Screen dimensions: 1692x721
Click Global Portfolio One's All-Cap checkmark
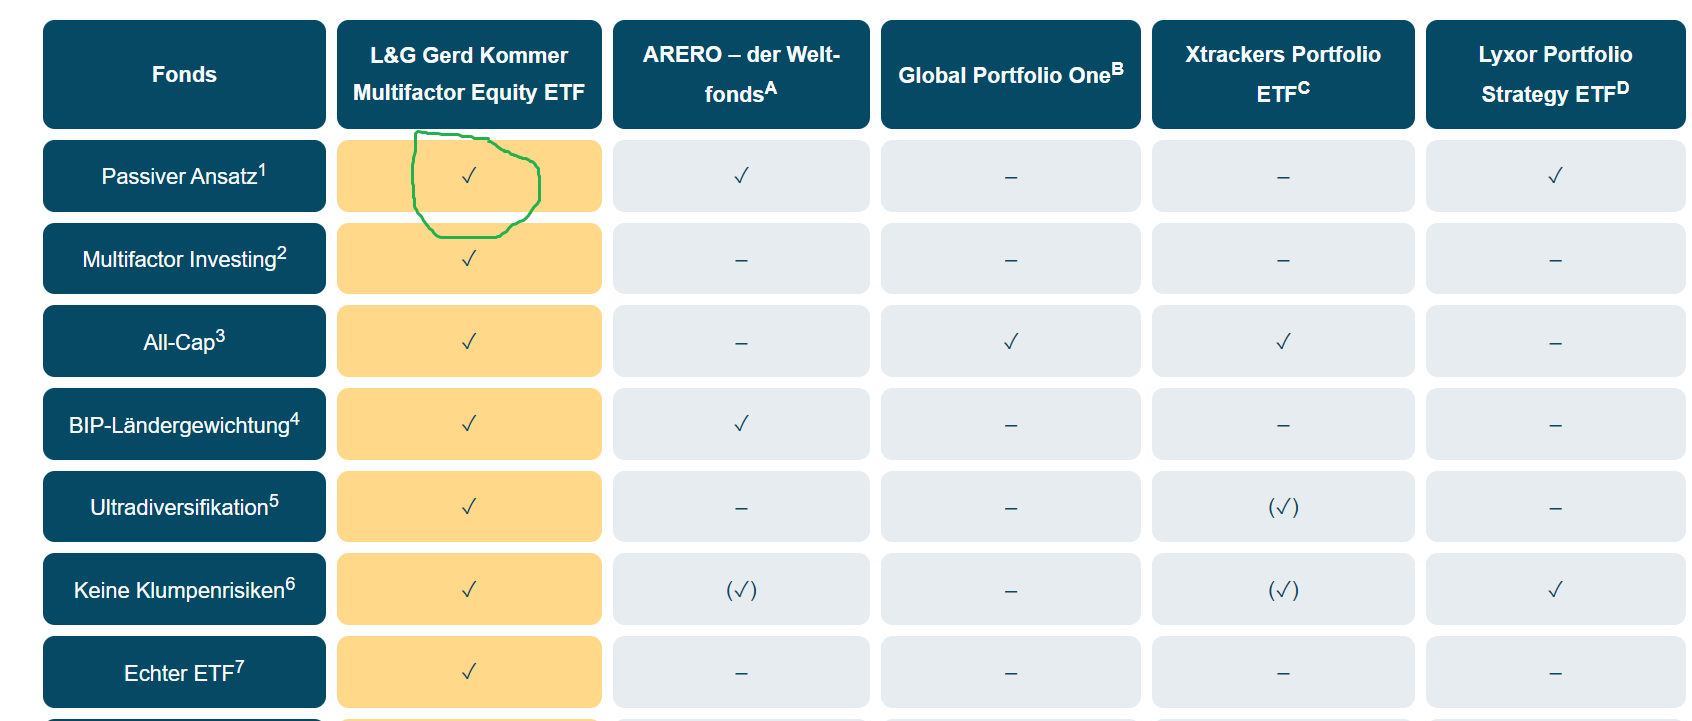(1011, 342)
